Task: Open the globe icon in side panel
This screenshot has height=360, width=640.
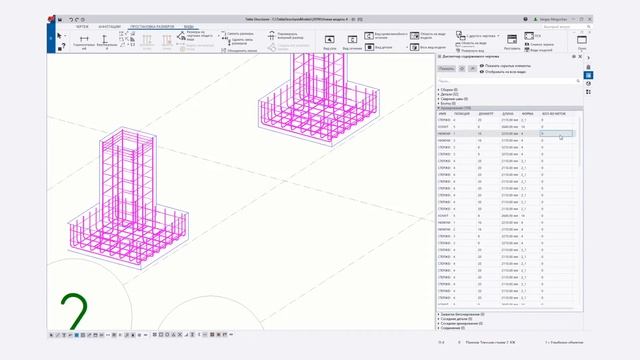Action: (x=588, y=84)
